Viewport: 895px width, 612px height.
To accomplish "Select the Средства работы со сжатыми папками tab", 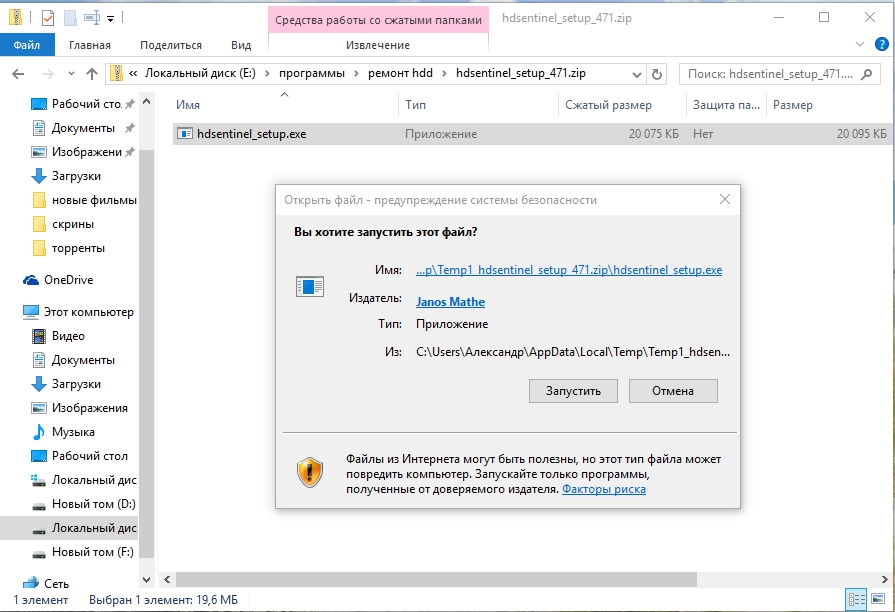I will (378, 20).
